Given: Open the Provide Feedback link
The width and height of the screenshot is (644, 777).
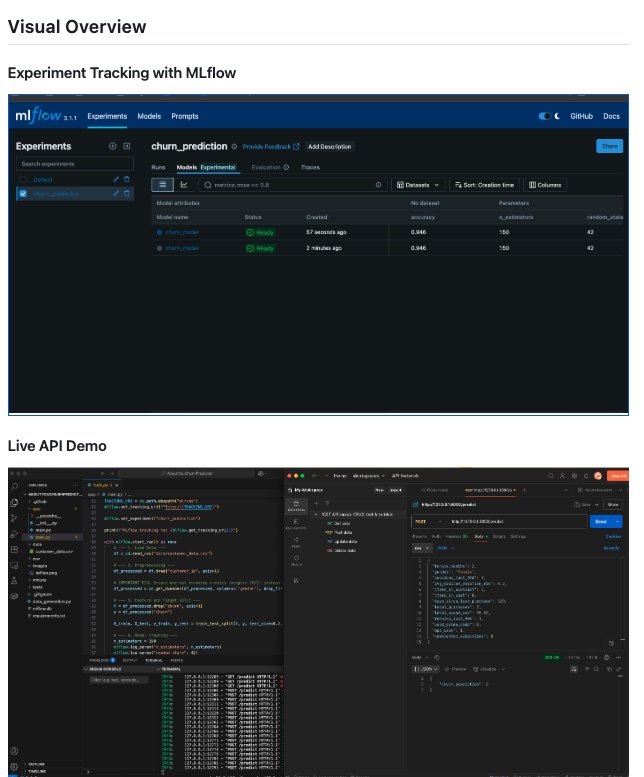Looking at the screenshot, I should (x=271, y=147).
